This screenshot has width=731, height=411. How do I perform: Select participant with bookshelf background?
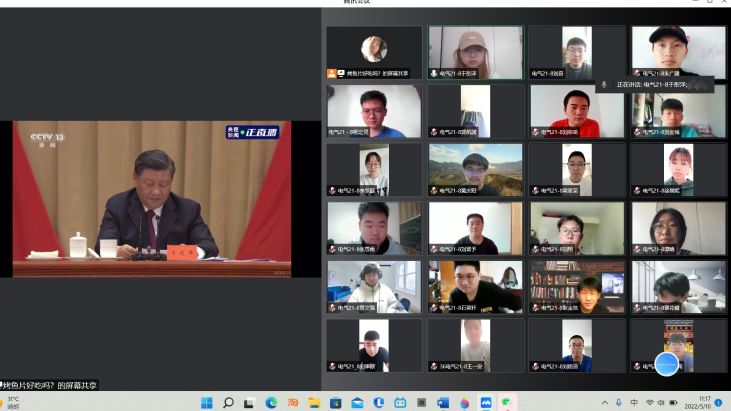point(577,287)
